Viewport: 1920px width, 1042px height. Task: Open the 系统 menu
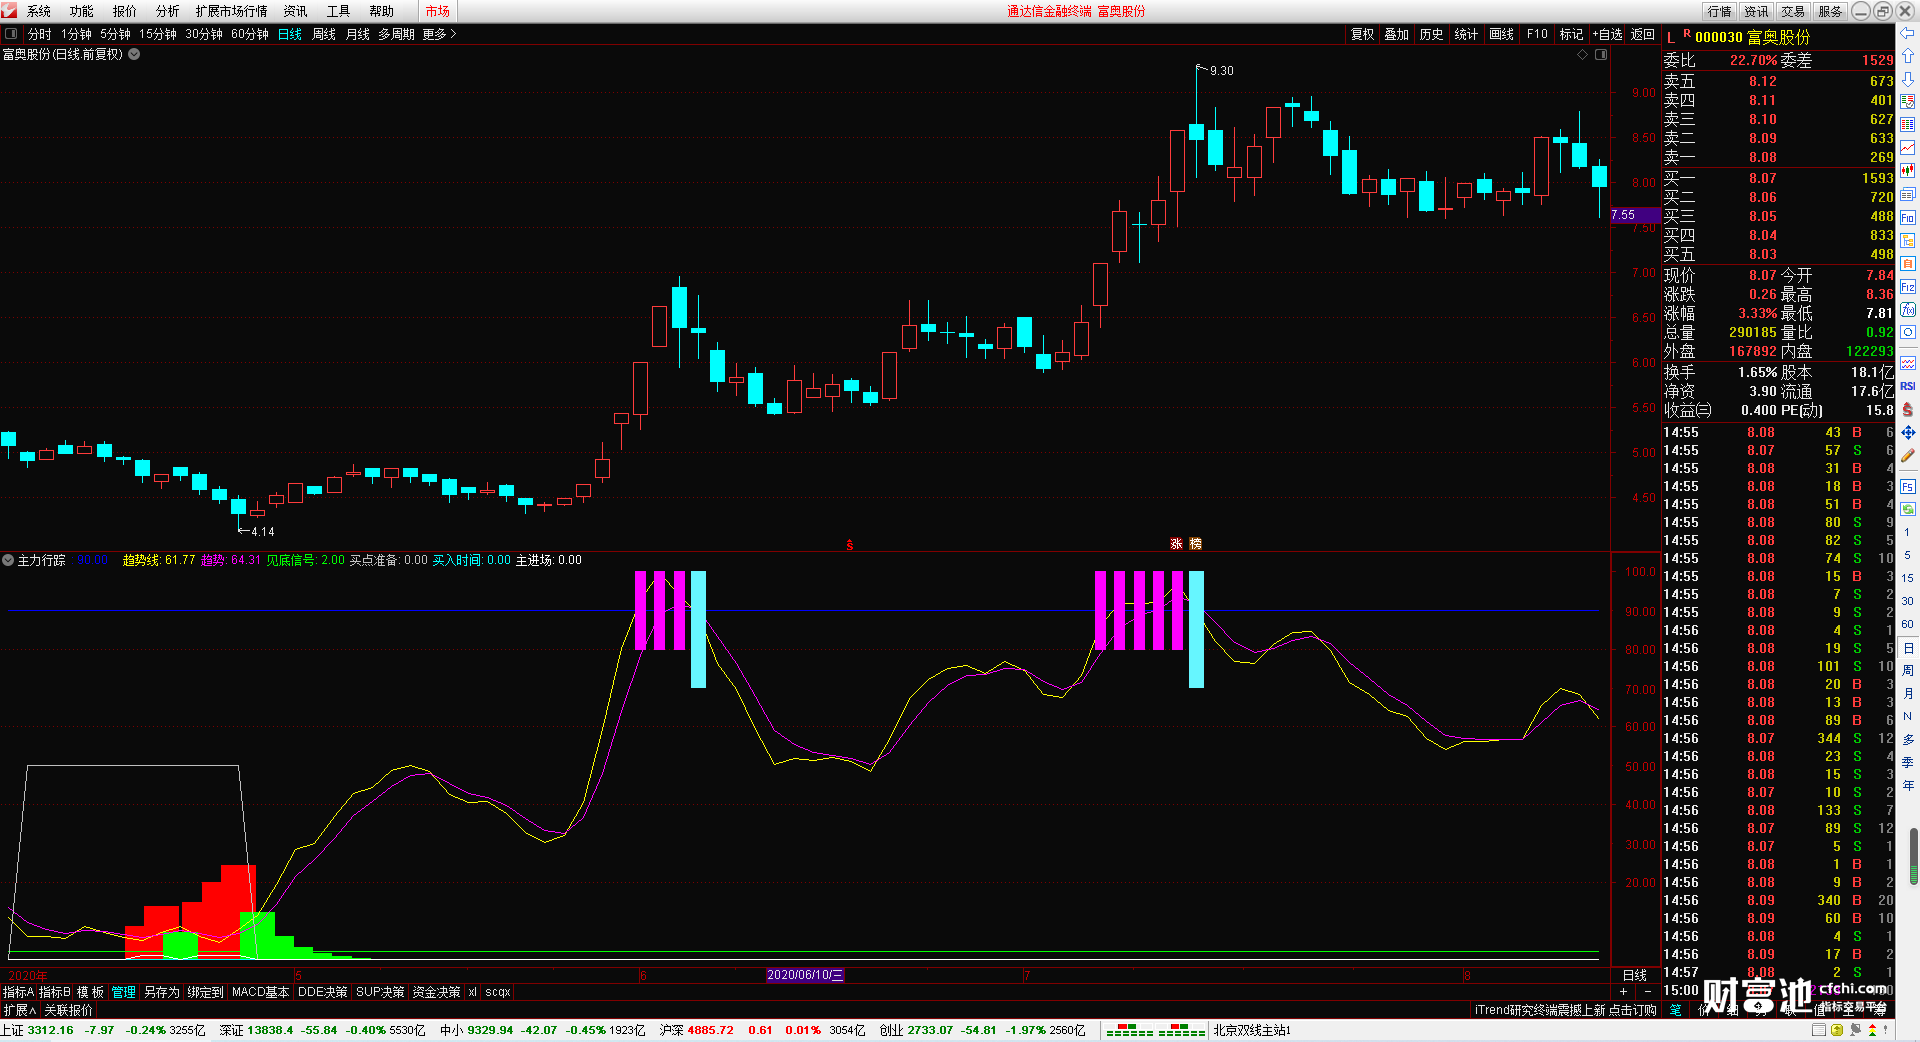tap(39, 11)
